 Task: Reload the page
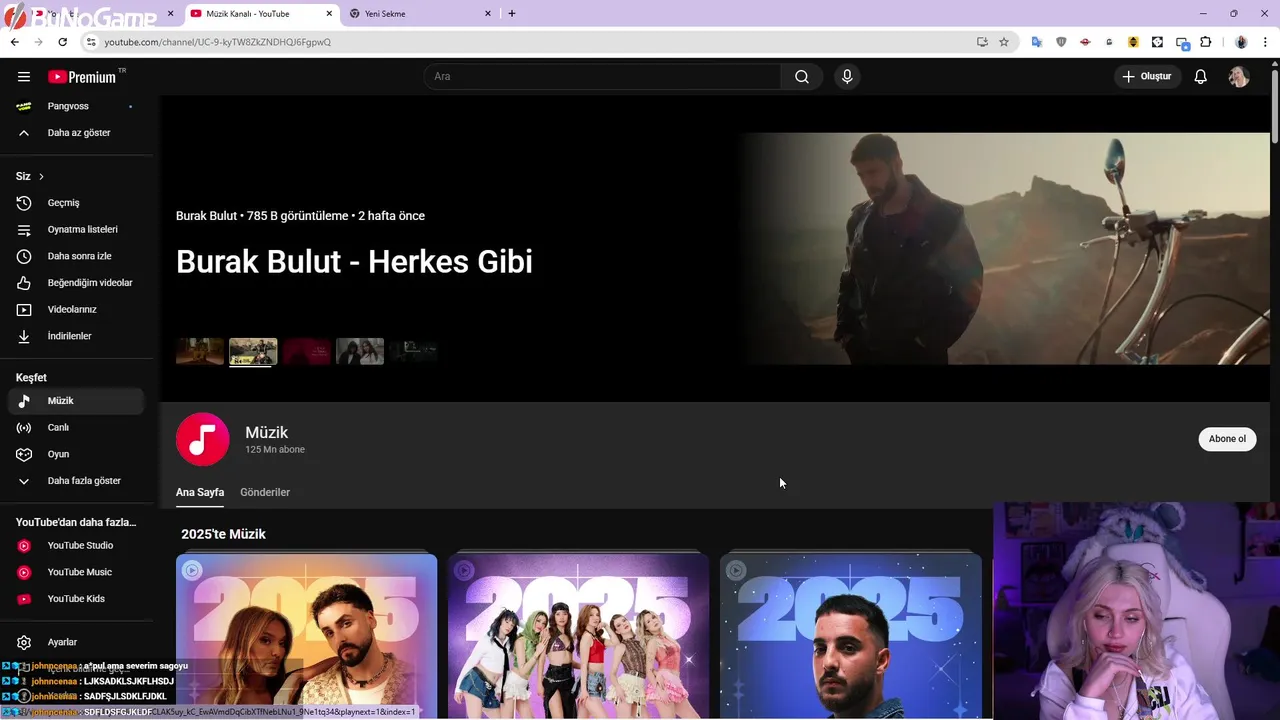point(62,42)
